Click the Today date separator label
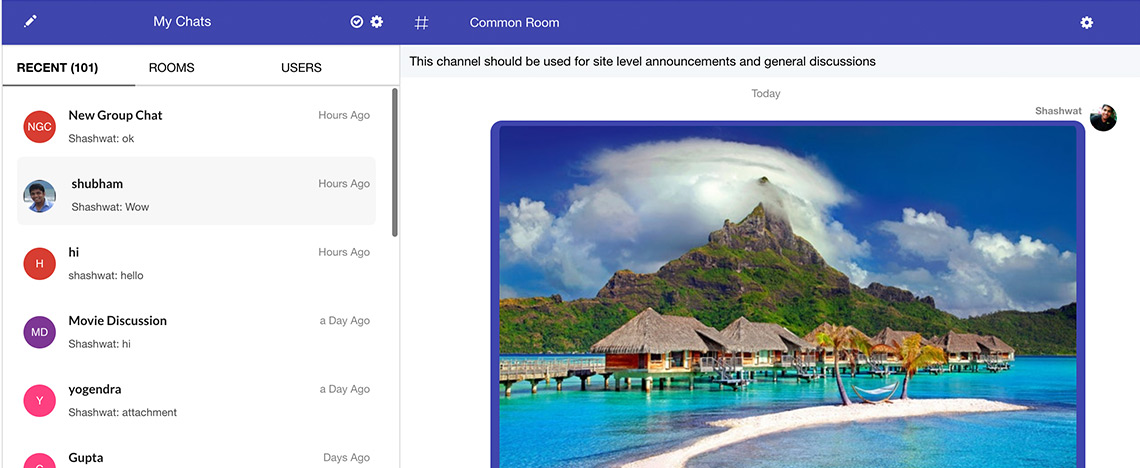 (766, 94)
